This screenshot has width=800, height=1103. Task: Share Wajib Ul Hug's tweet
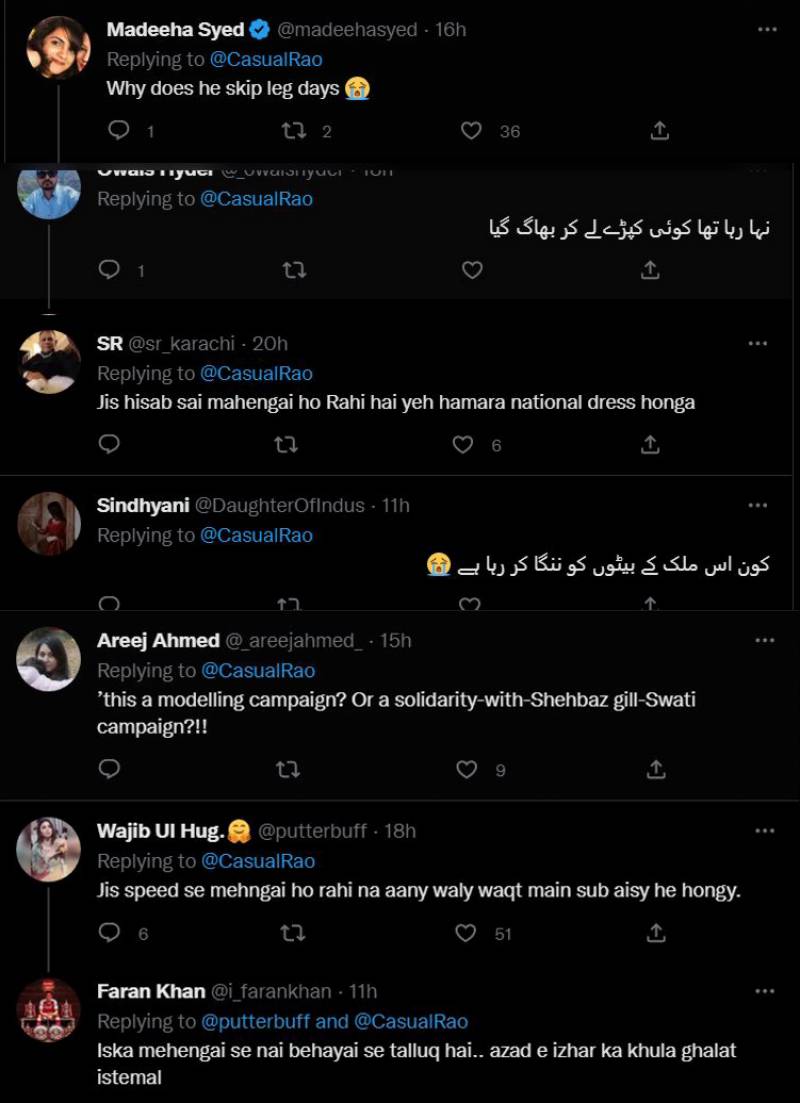click(x=656, y=933)
